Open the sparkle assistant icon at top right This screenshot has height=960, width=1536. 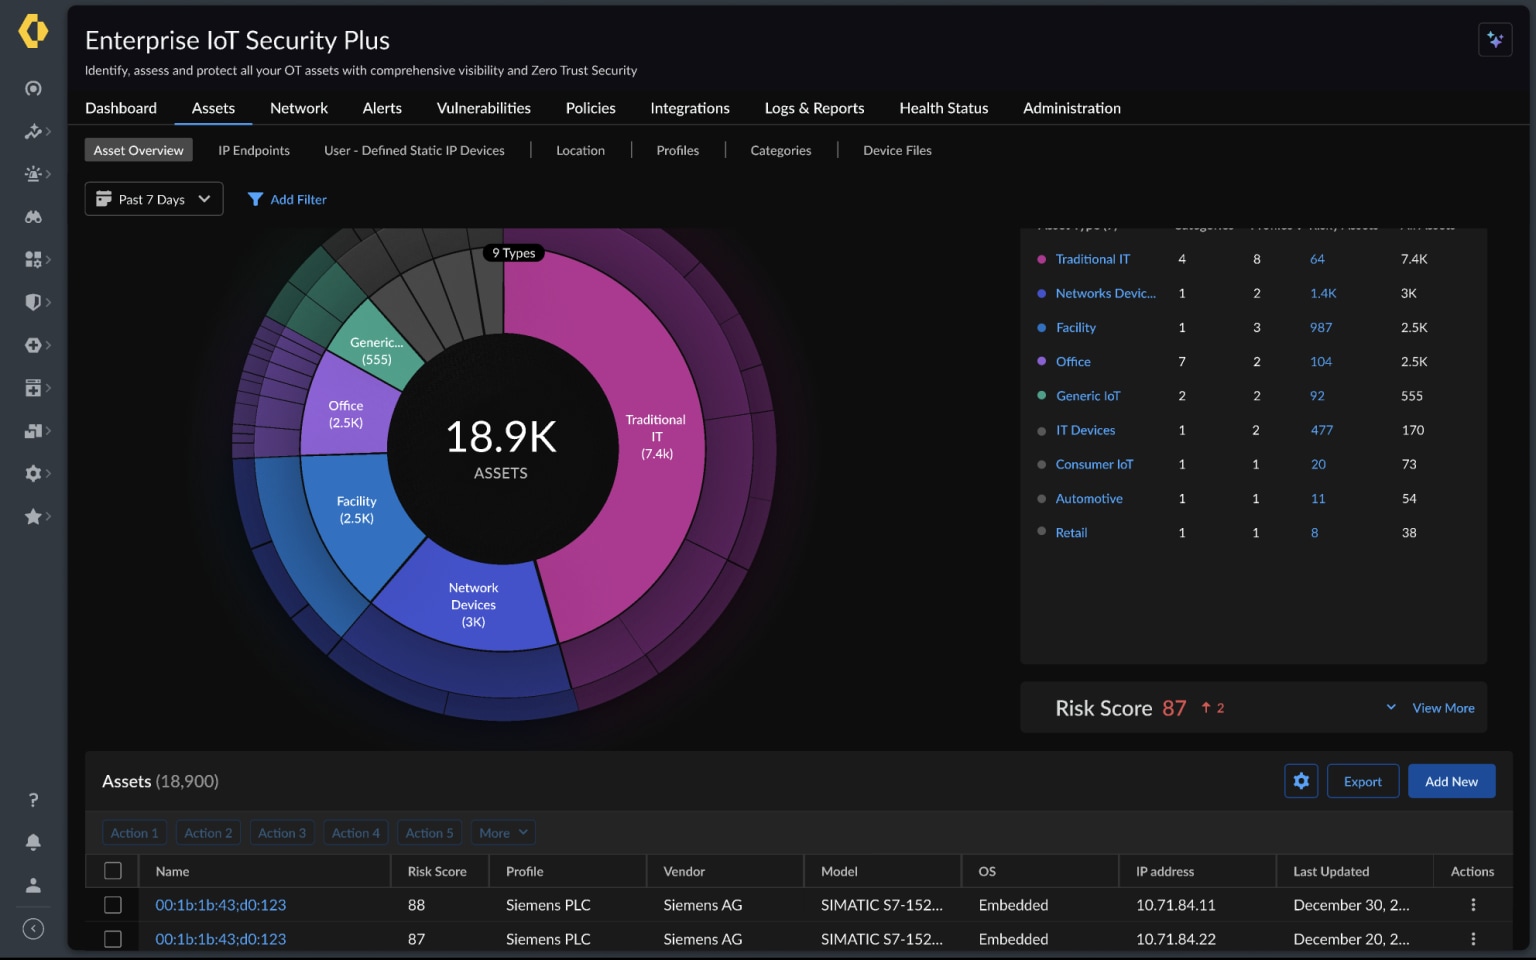pos(1495,40)
